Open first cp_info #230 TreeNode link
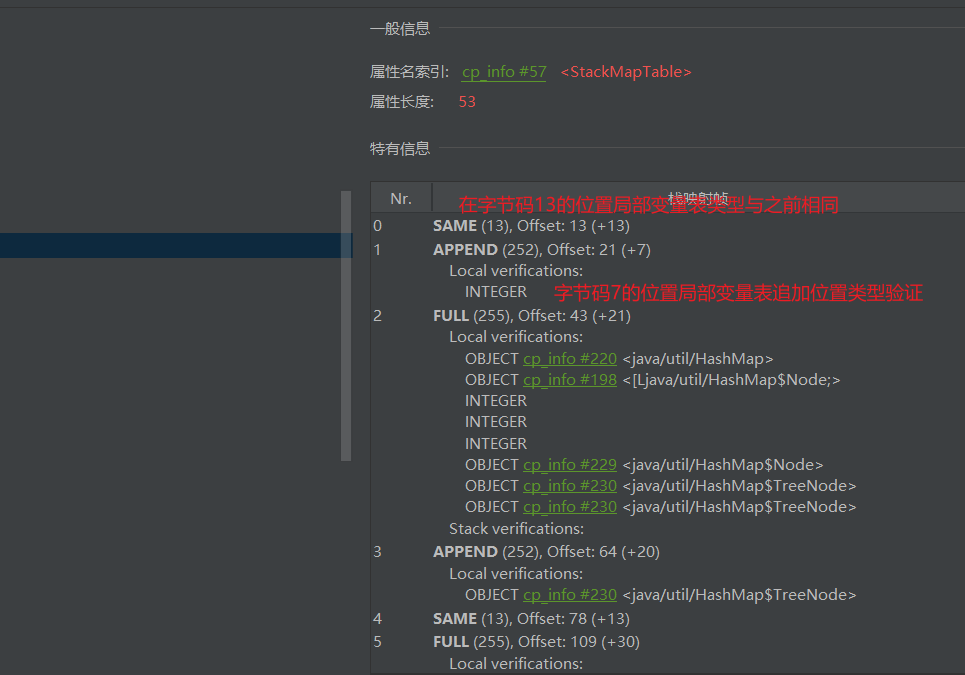 (570, 485)
